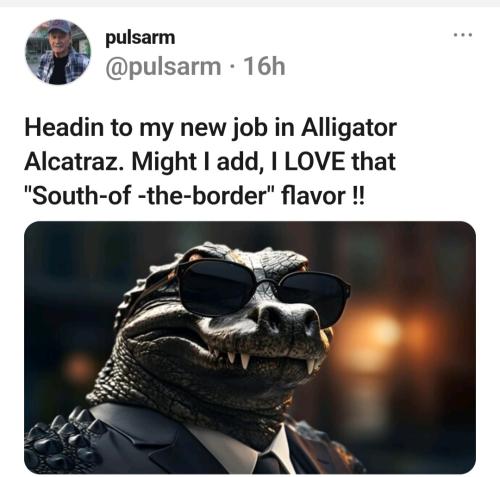Click the word "Headin" in the post

64,128
